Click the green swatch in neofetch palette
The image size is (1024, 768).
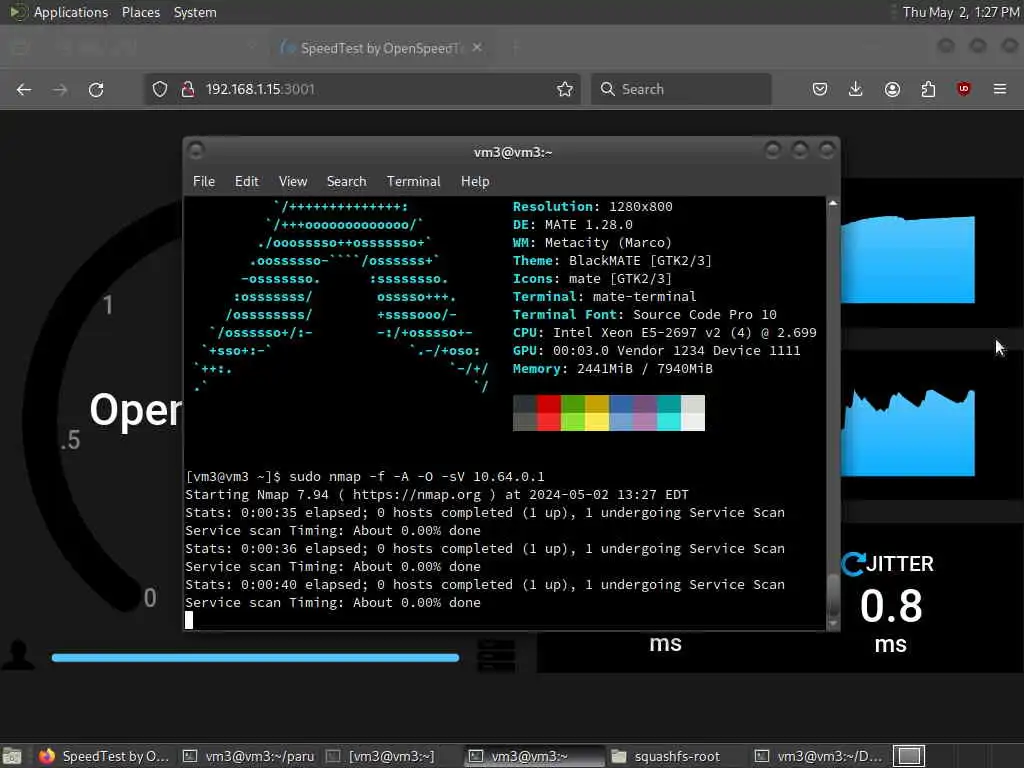pyautogui.click(x=573, y=413)
